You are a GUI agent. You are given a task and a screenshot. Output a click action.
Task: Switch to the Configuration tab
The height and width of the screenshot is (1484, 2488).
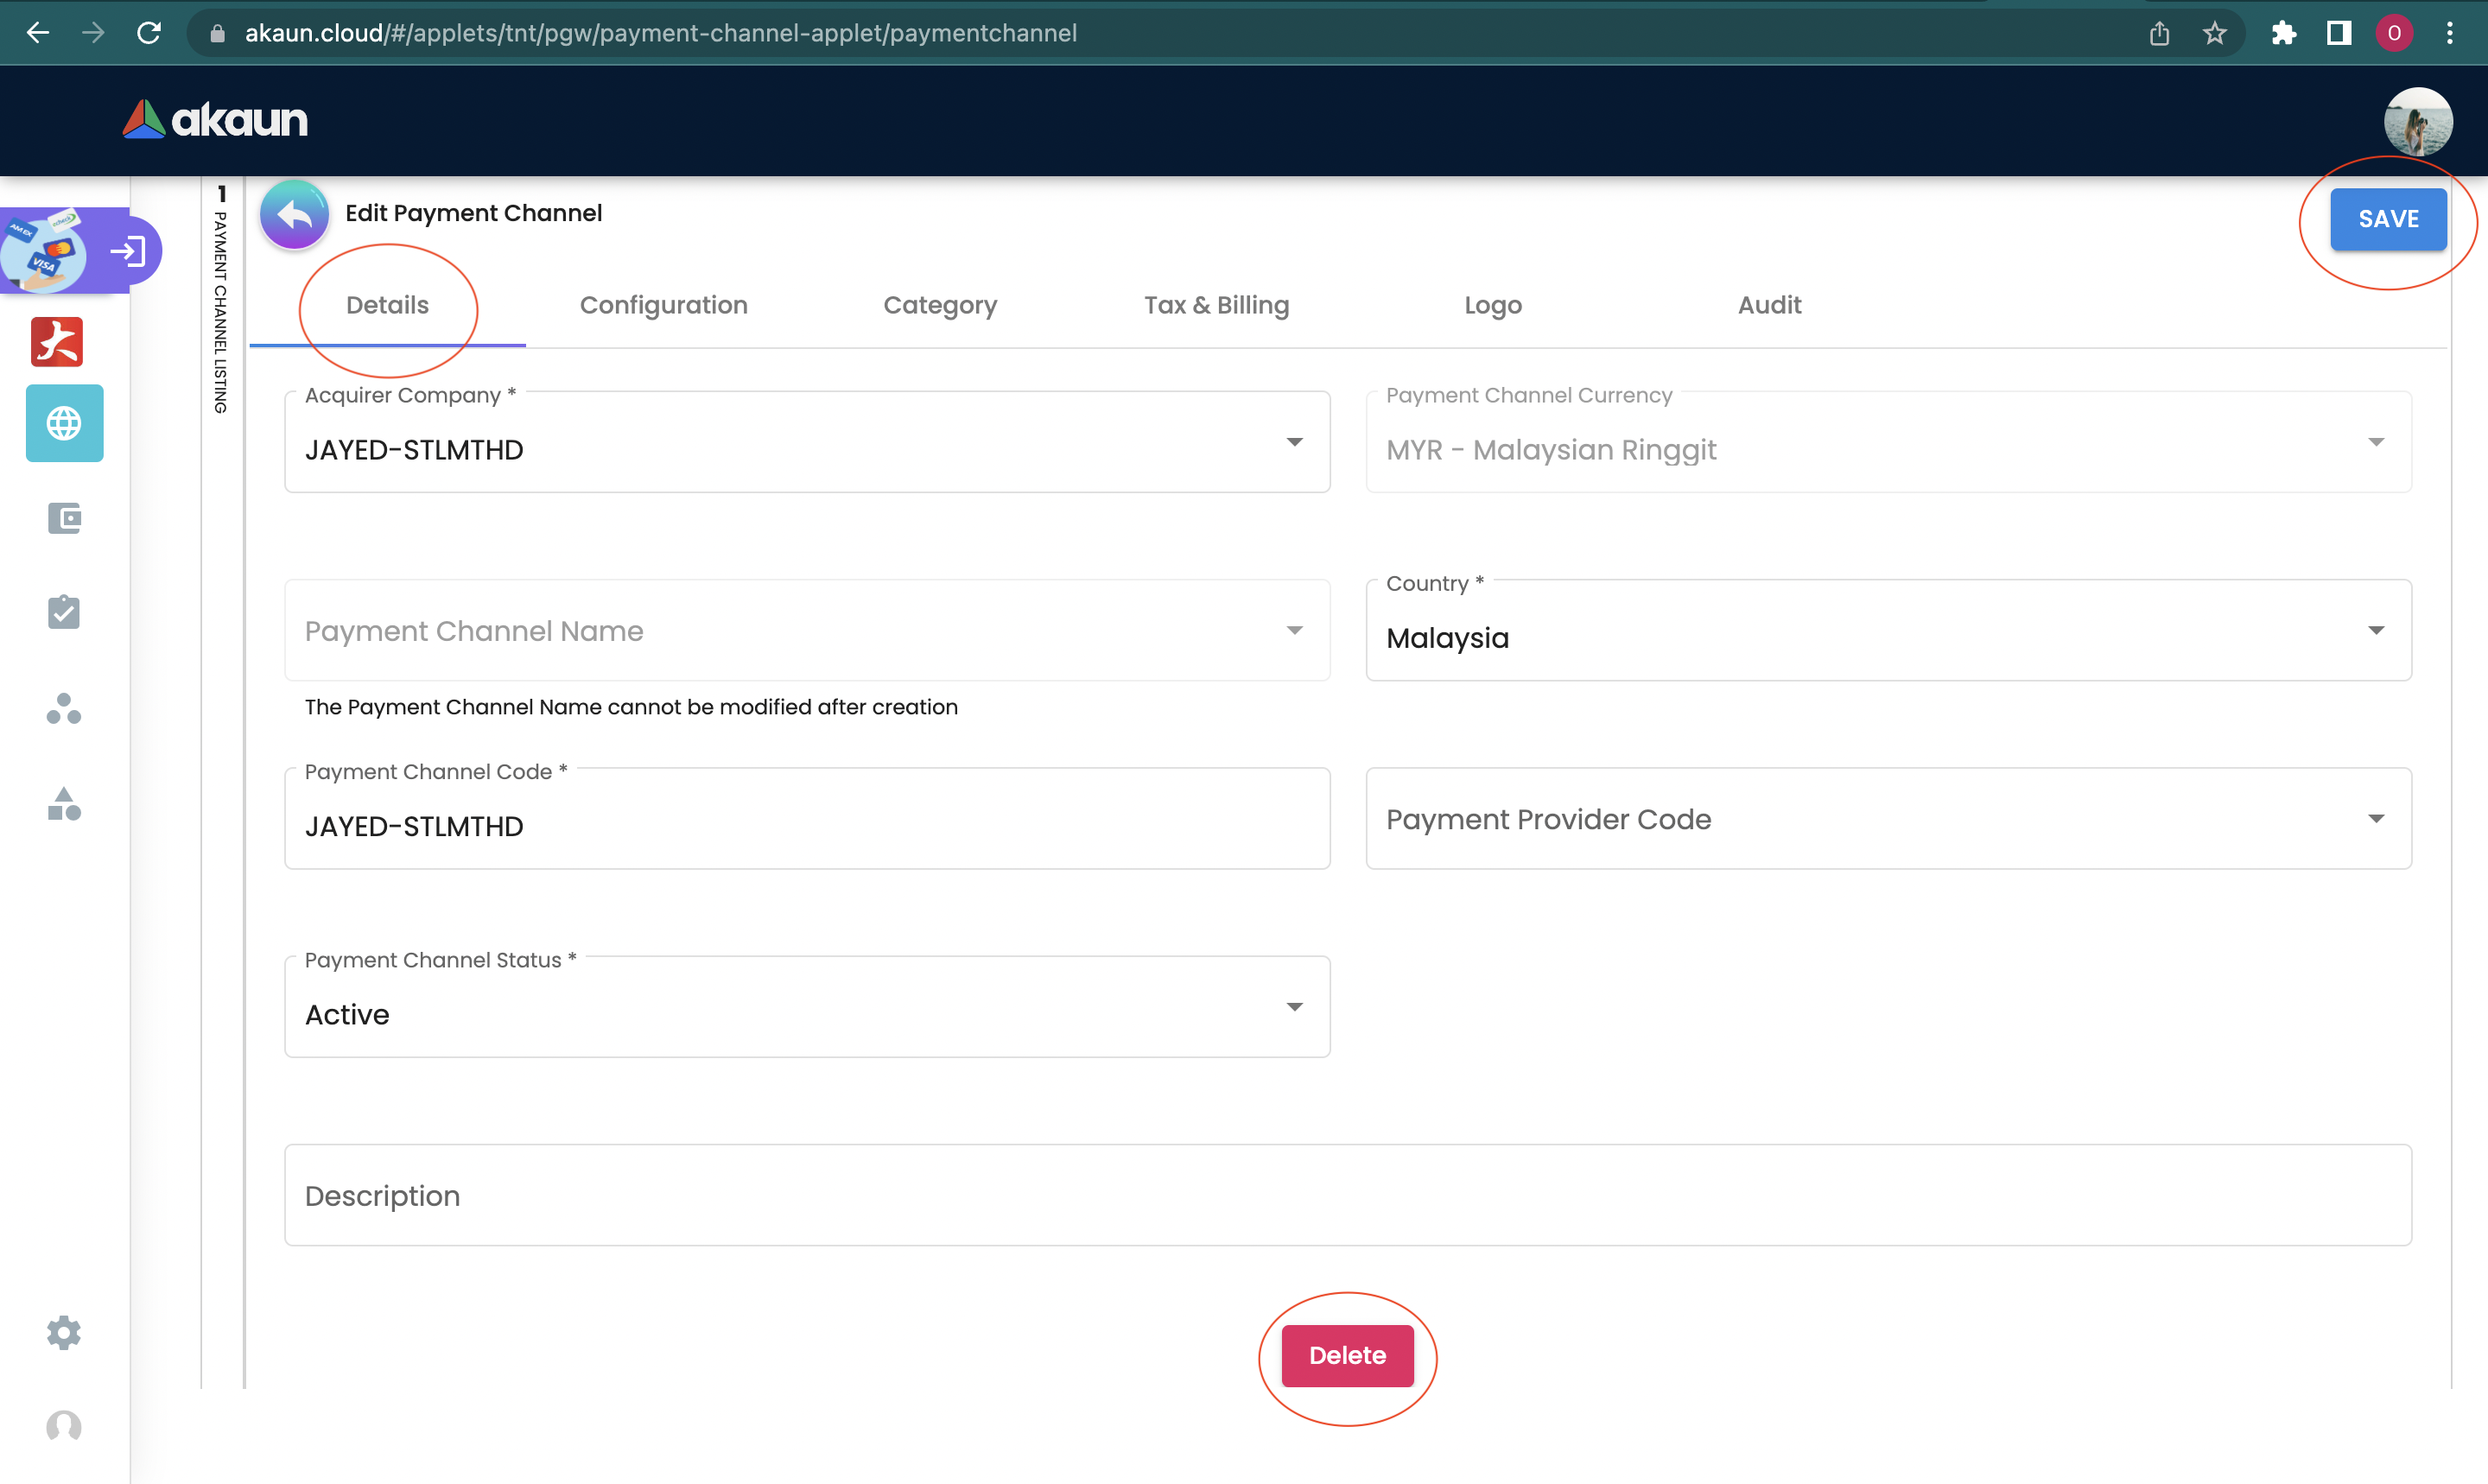pyautogui.click(x=663, y=305)
